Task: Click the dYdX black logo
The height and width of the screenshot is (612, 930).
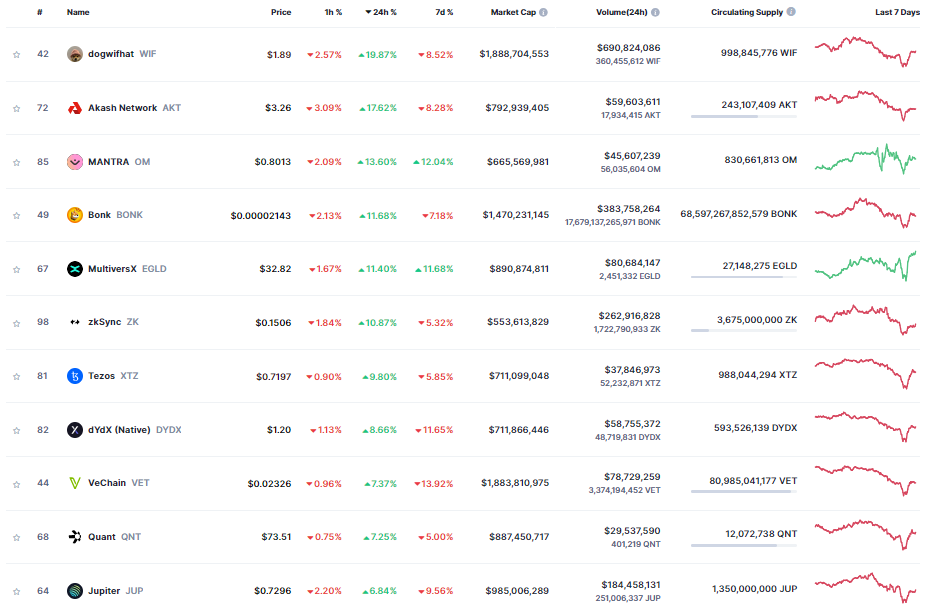Action: (75, 430)
